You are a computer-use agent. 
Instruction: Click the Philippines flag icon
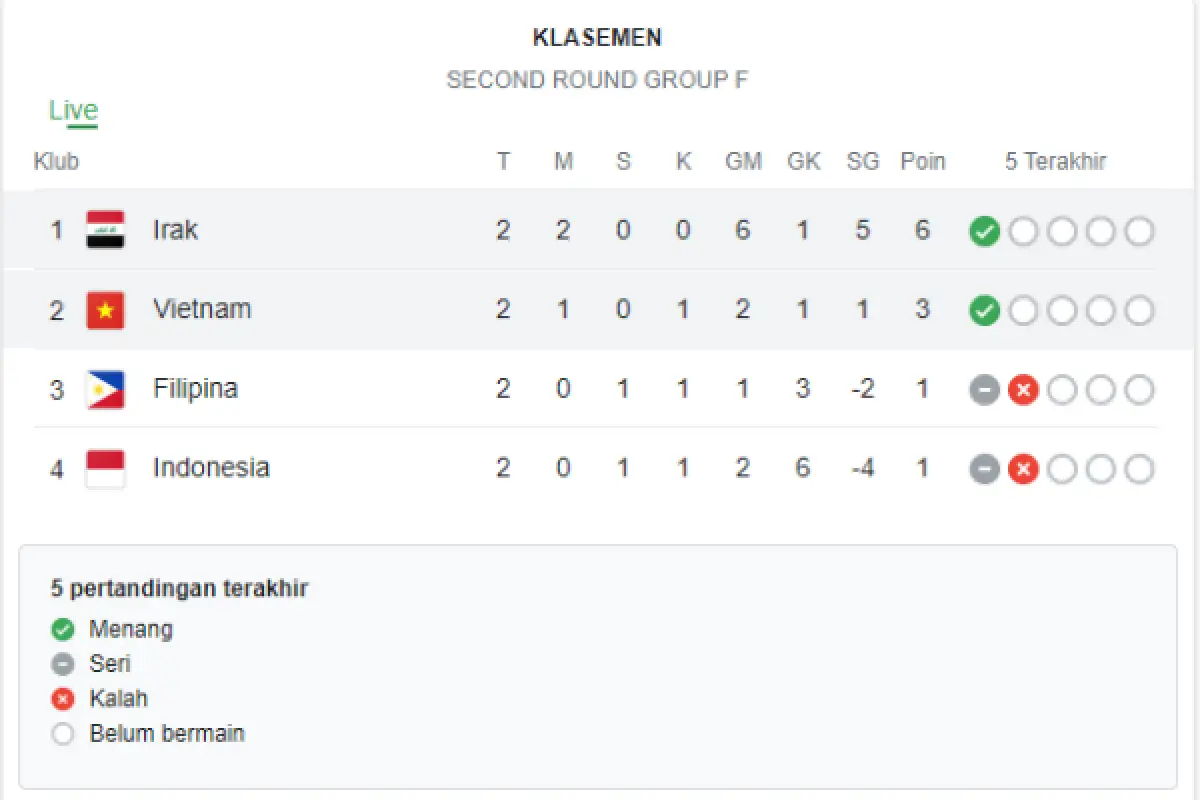[106, 389]
